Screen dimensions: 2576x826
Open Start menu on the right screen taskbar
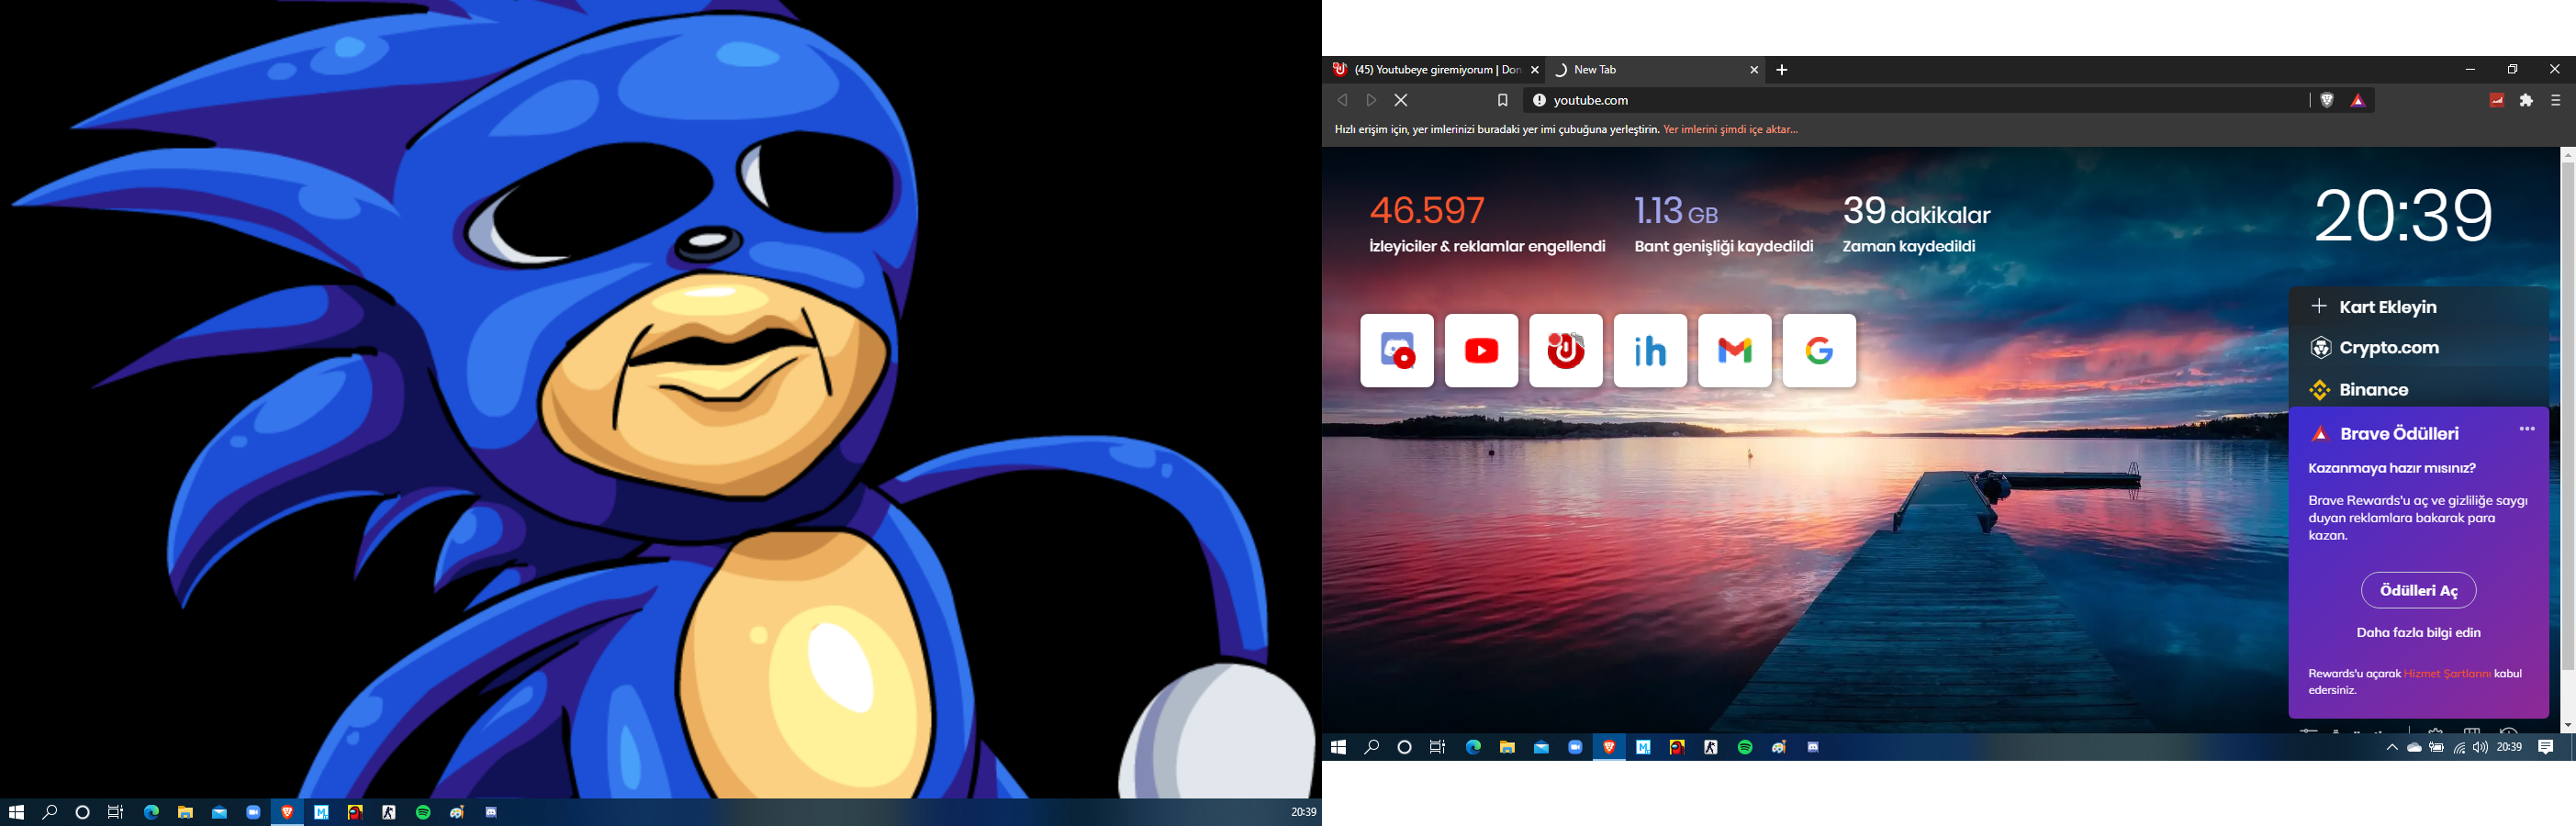(1338, 747)
